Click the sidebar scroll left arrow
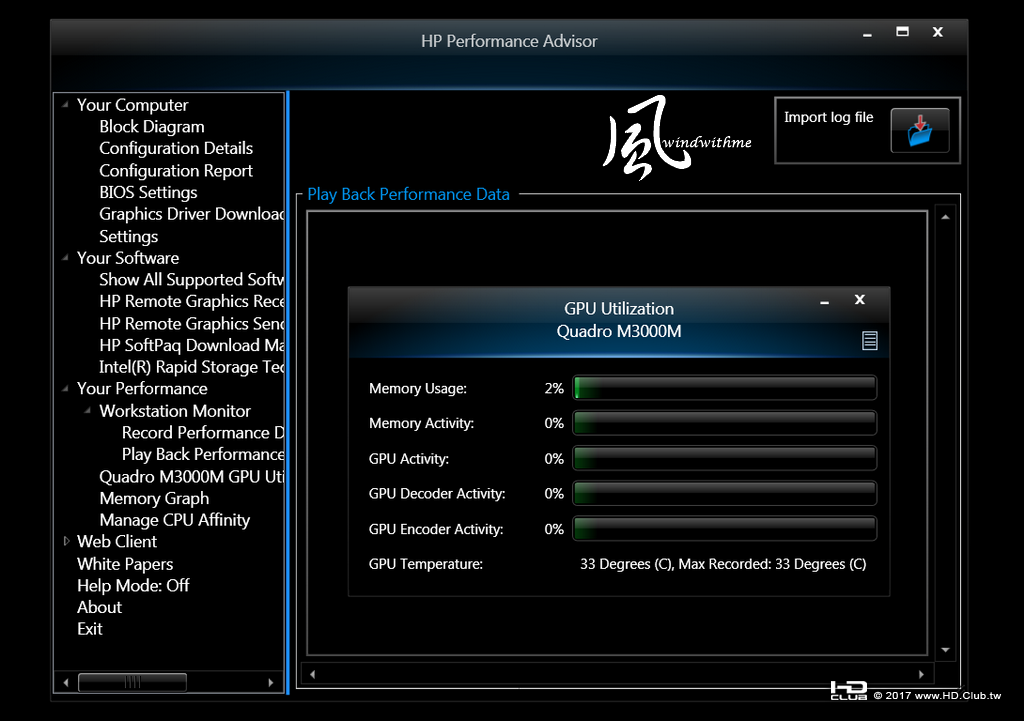This screenshot has width=1024, height=721. click(x=65, y=682)
